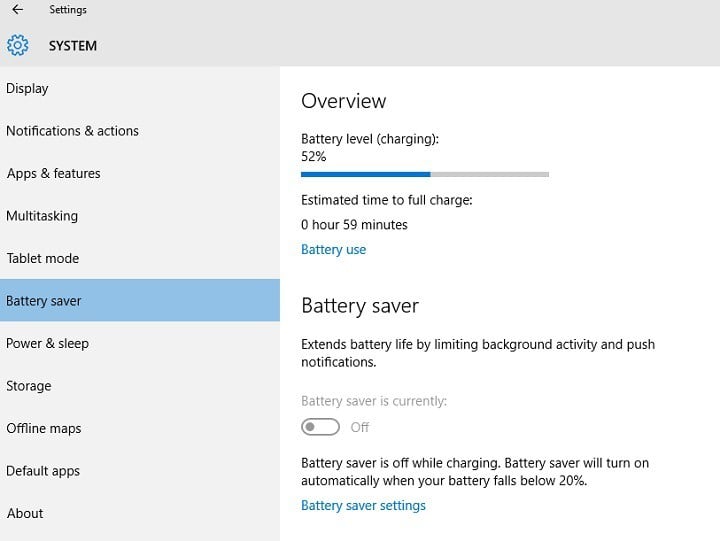Select Notifications & actions in sidebar
This screenshot has height=541, width=720.
(x=140, y=131)
